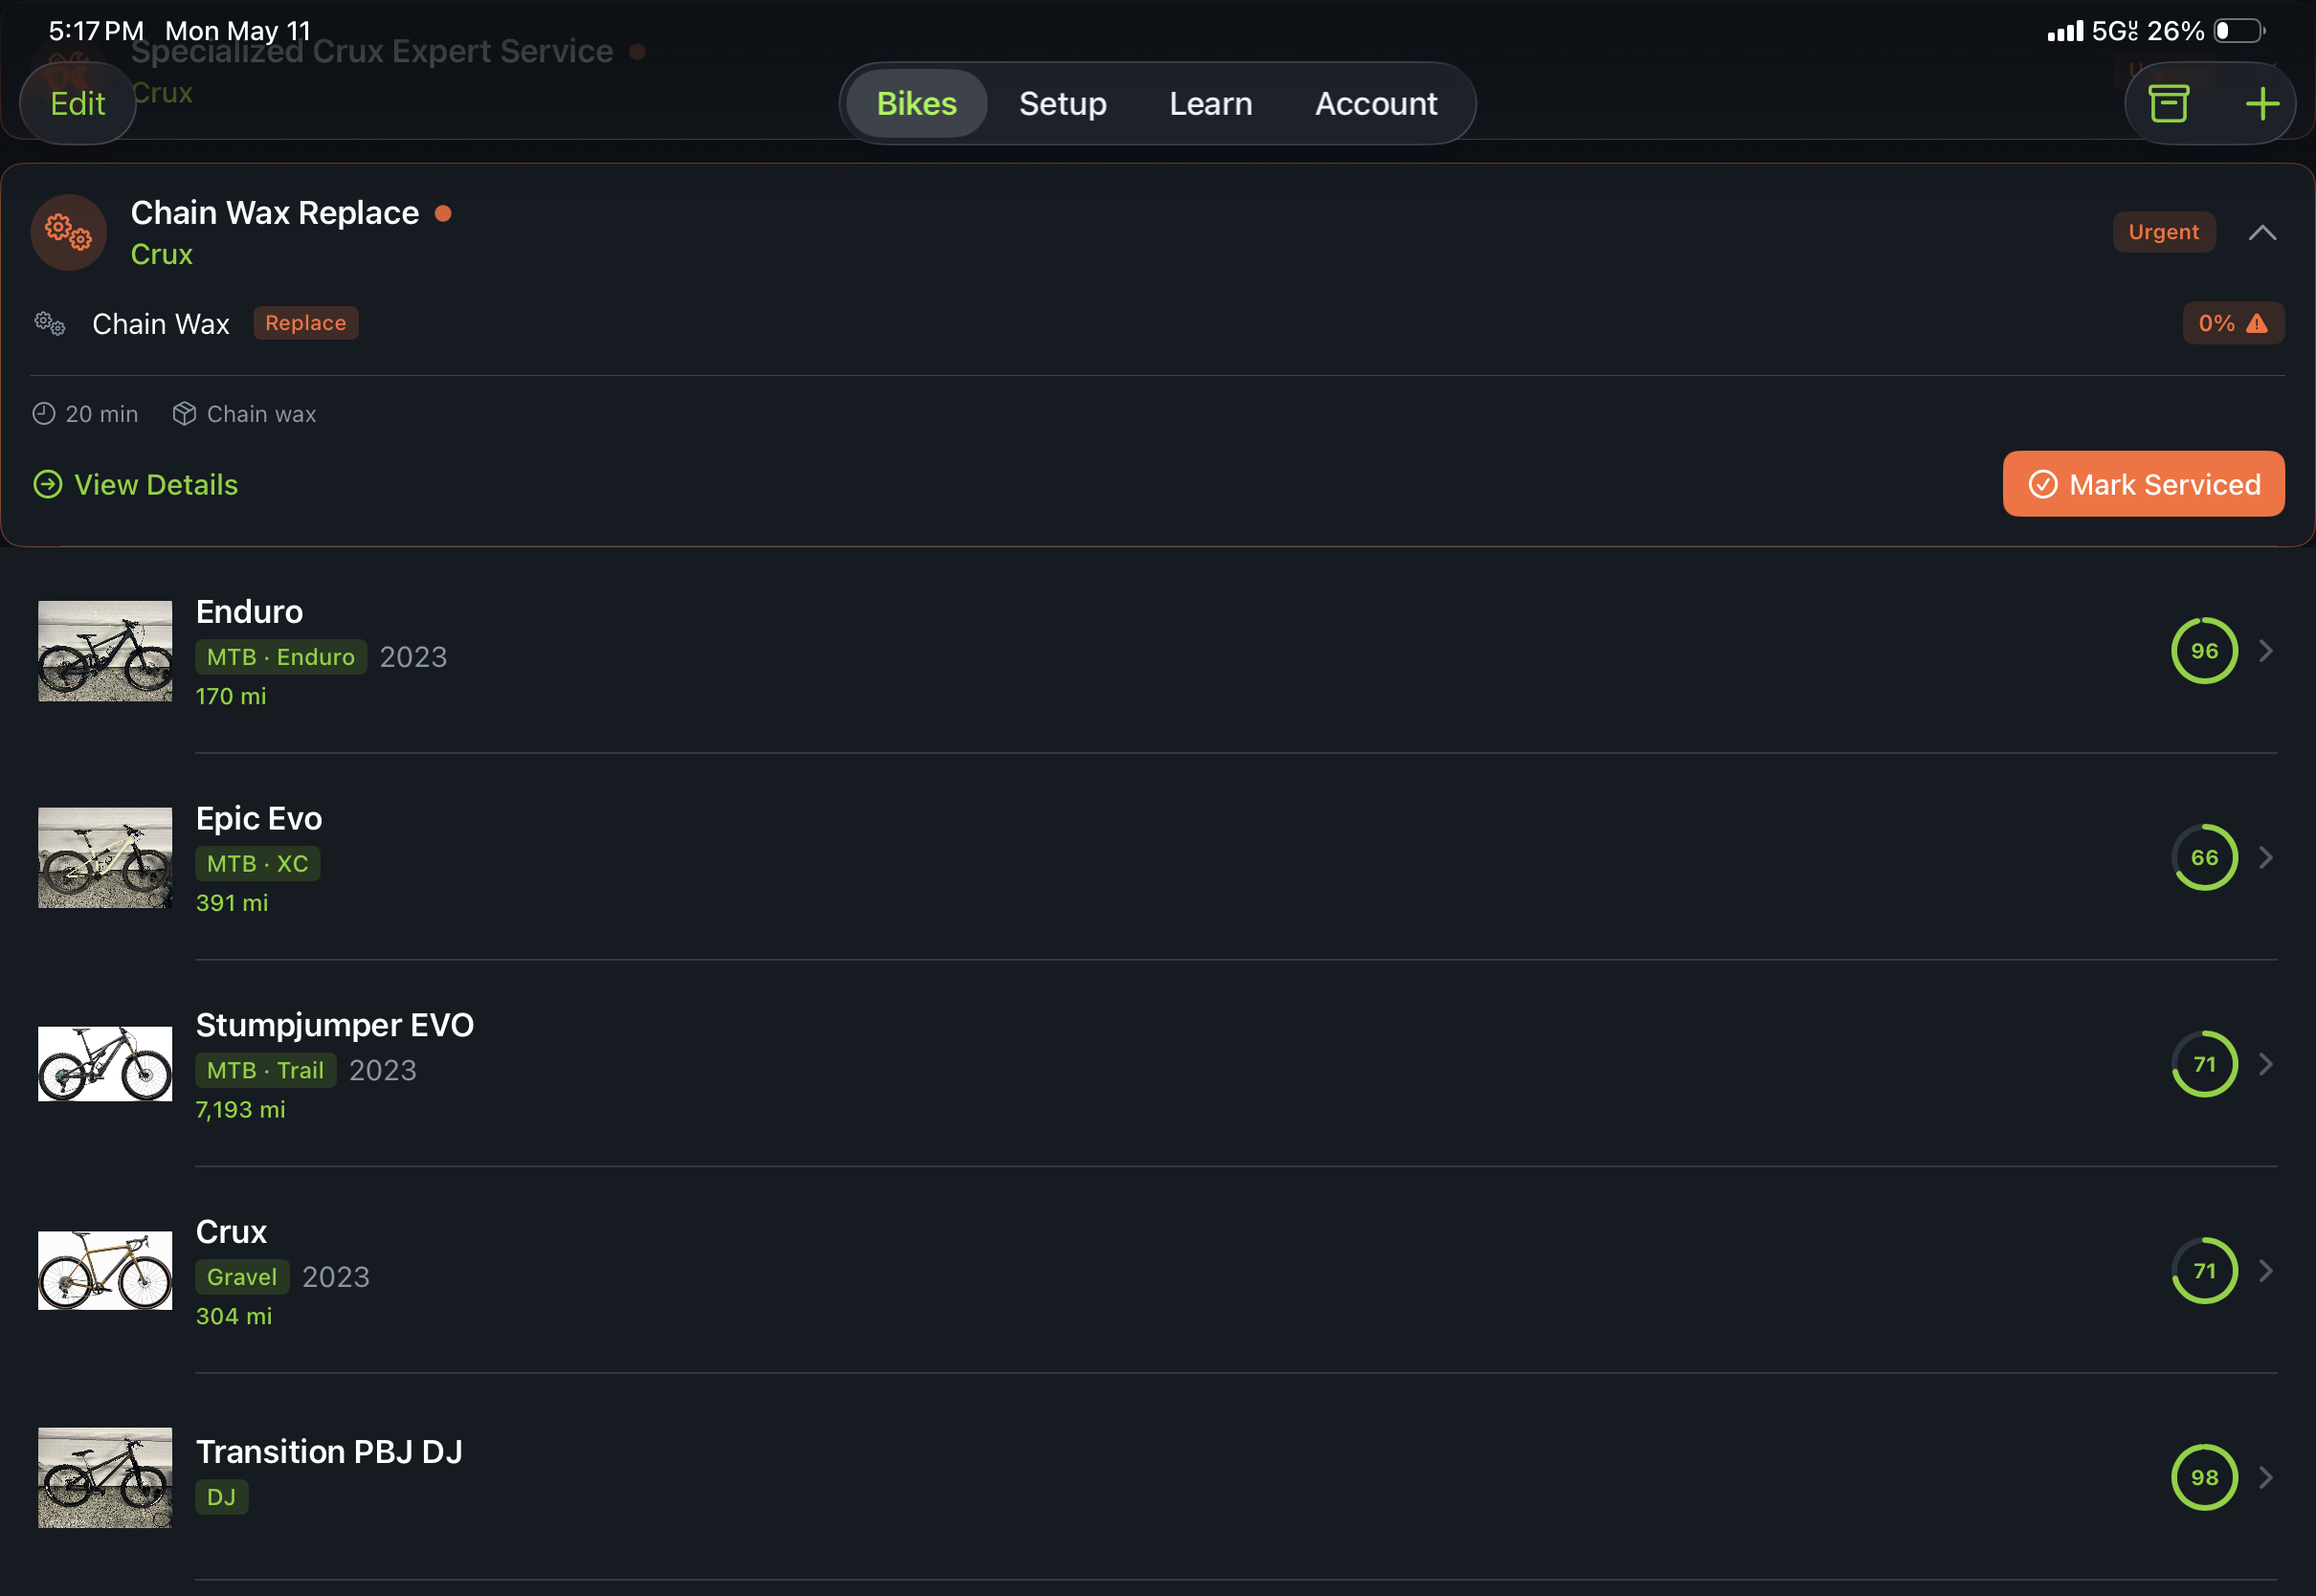The width and height of the screenshot is (2316, 1596).
Task: Open Enduro bike via its chevron
Action: 2266,651
